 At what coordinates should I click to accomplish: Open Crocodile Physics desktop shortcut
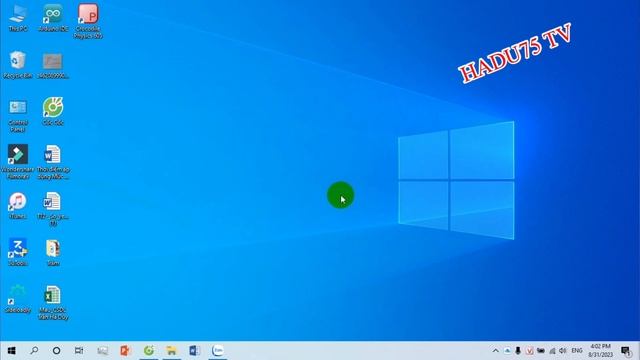click(88, 21)
